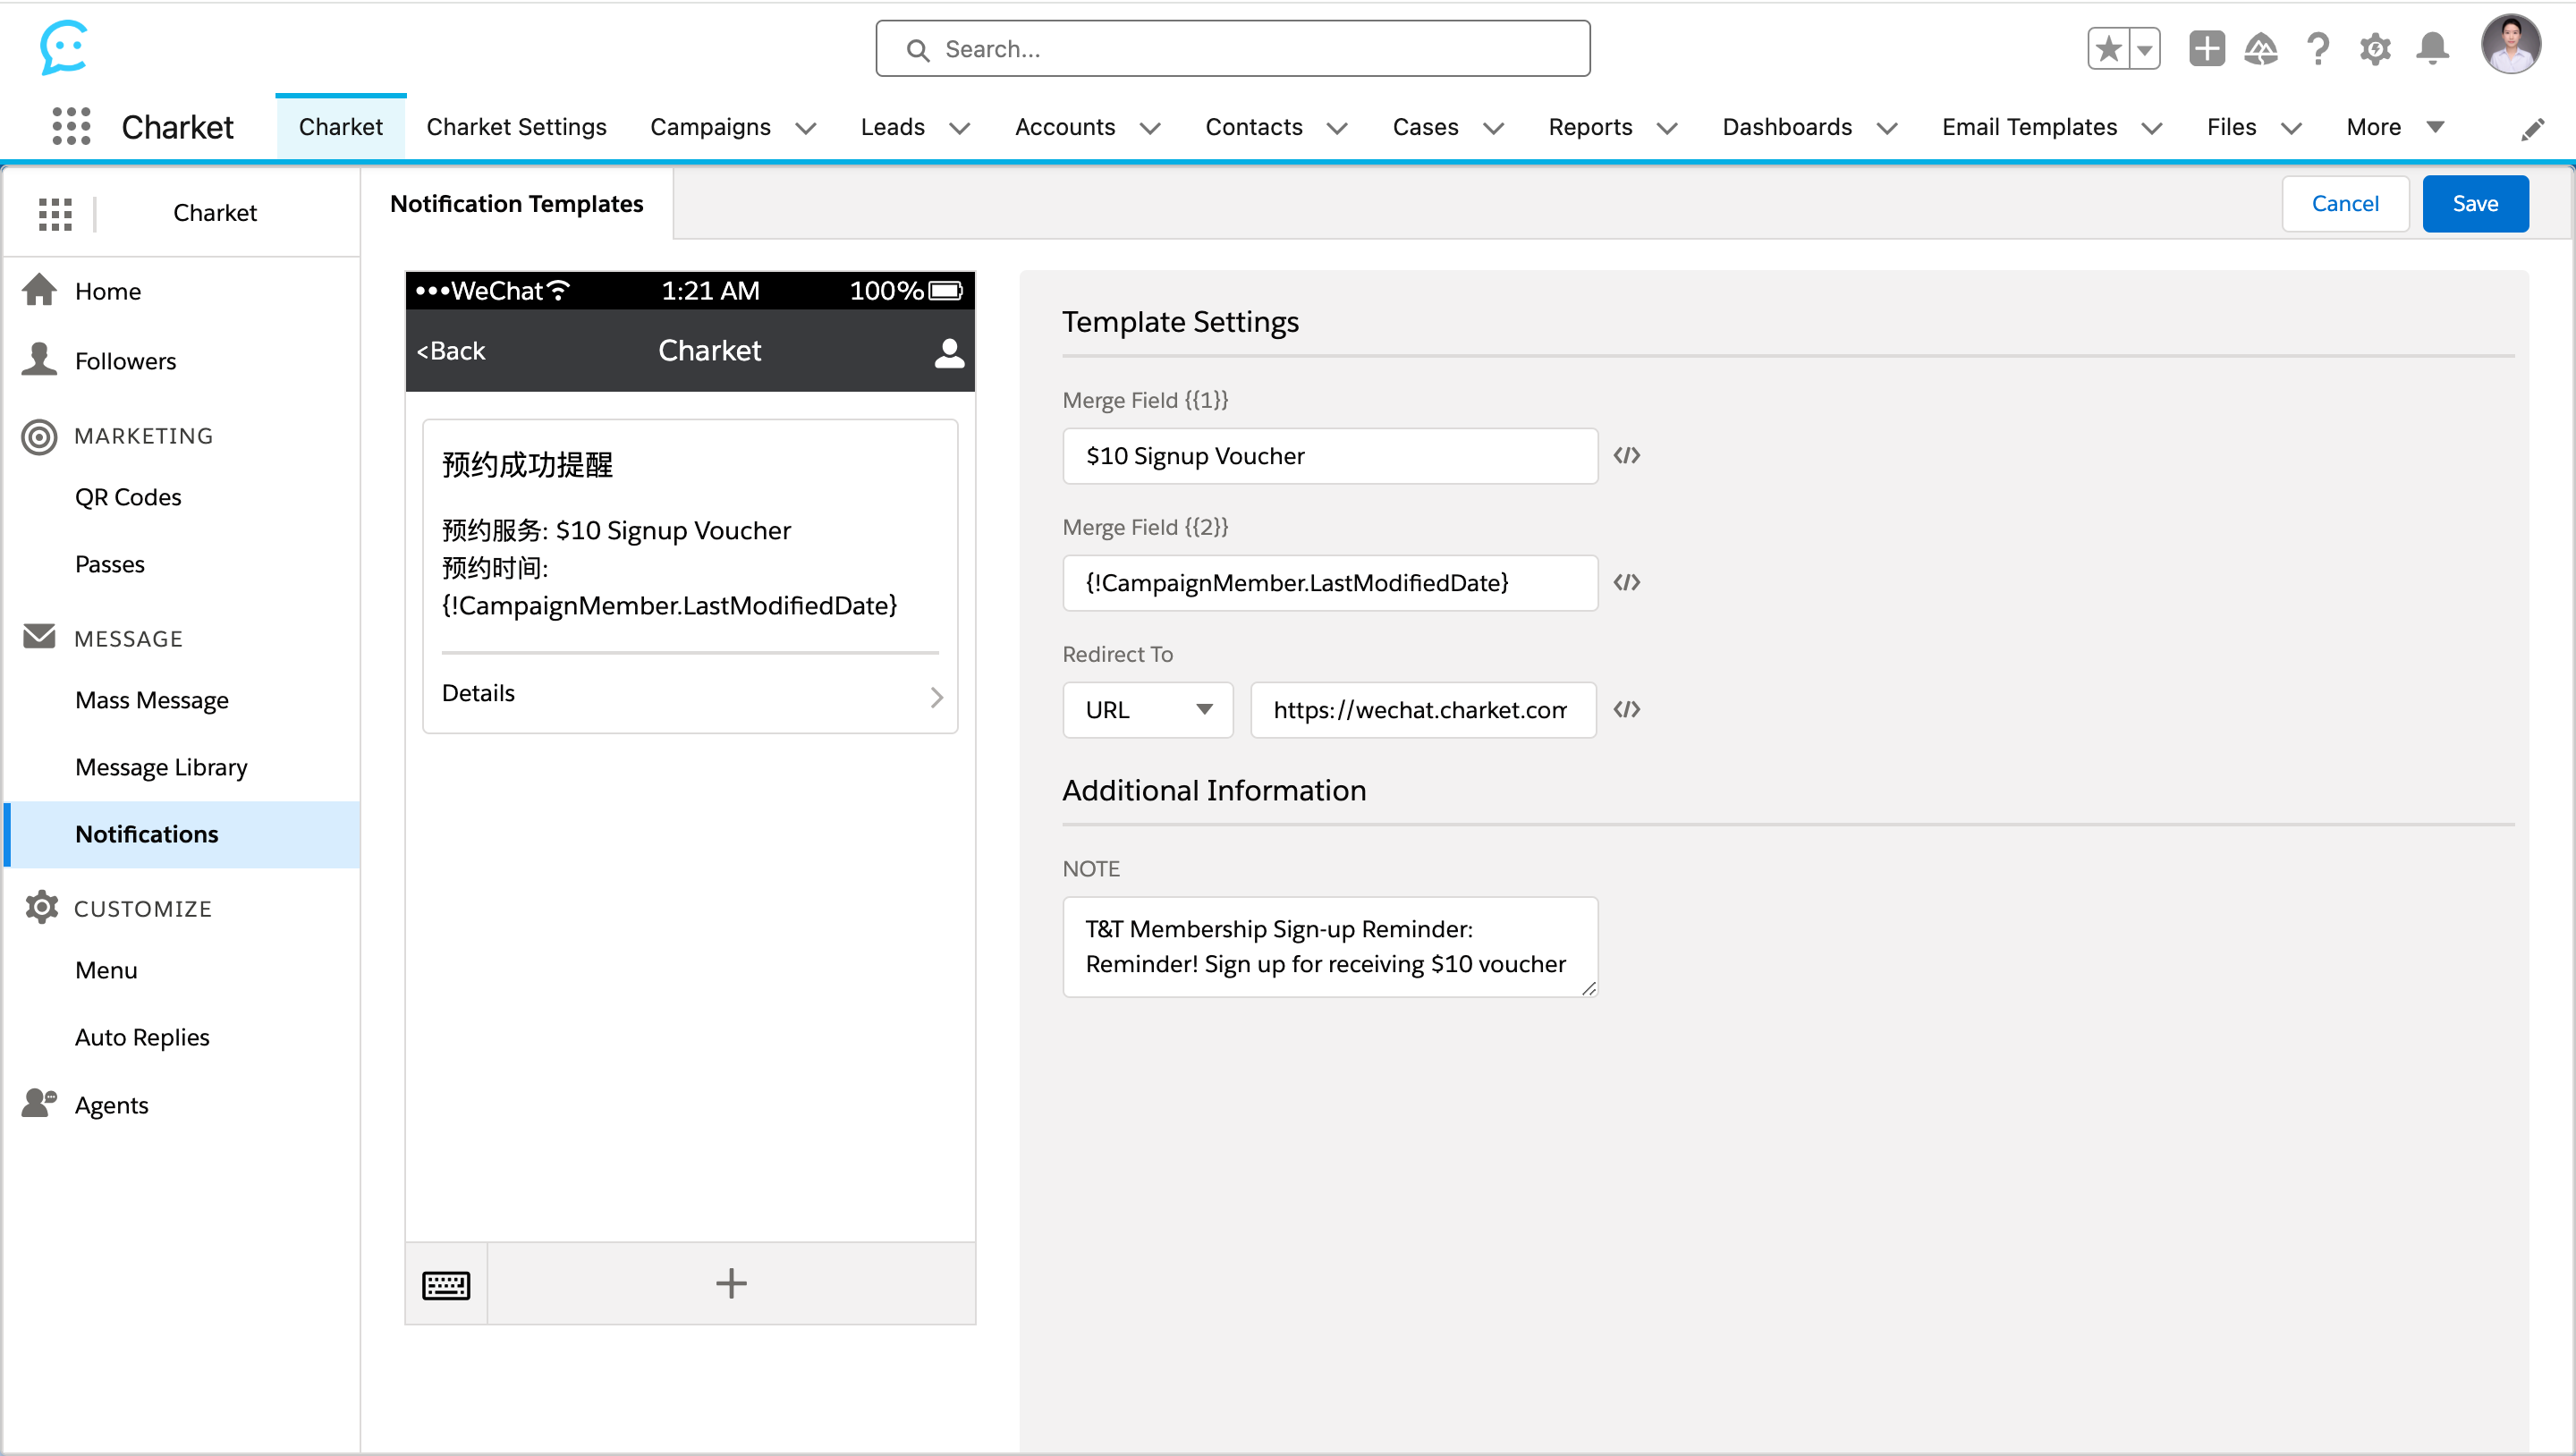The width and height of the screenshot is (2576, 1456).
Task: Open Menu under Customize
Action: tap(106, 970)
